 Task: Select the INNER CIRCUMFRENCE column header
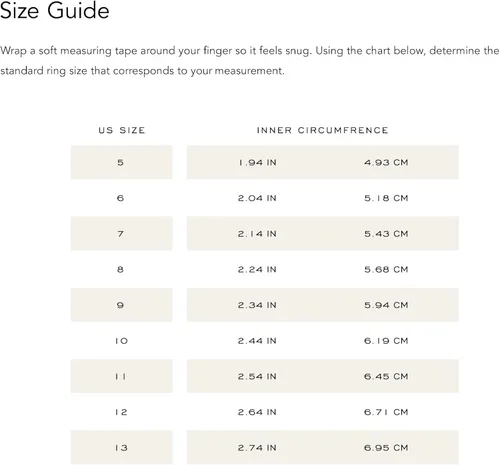[x=322, y=130]
